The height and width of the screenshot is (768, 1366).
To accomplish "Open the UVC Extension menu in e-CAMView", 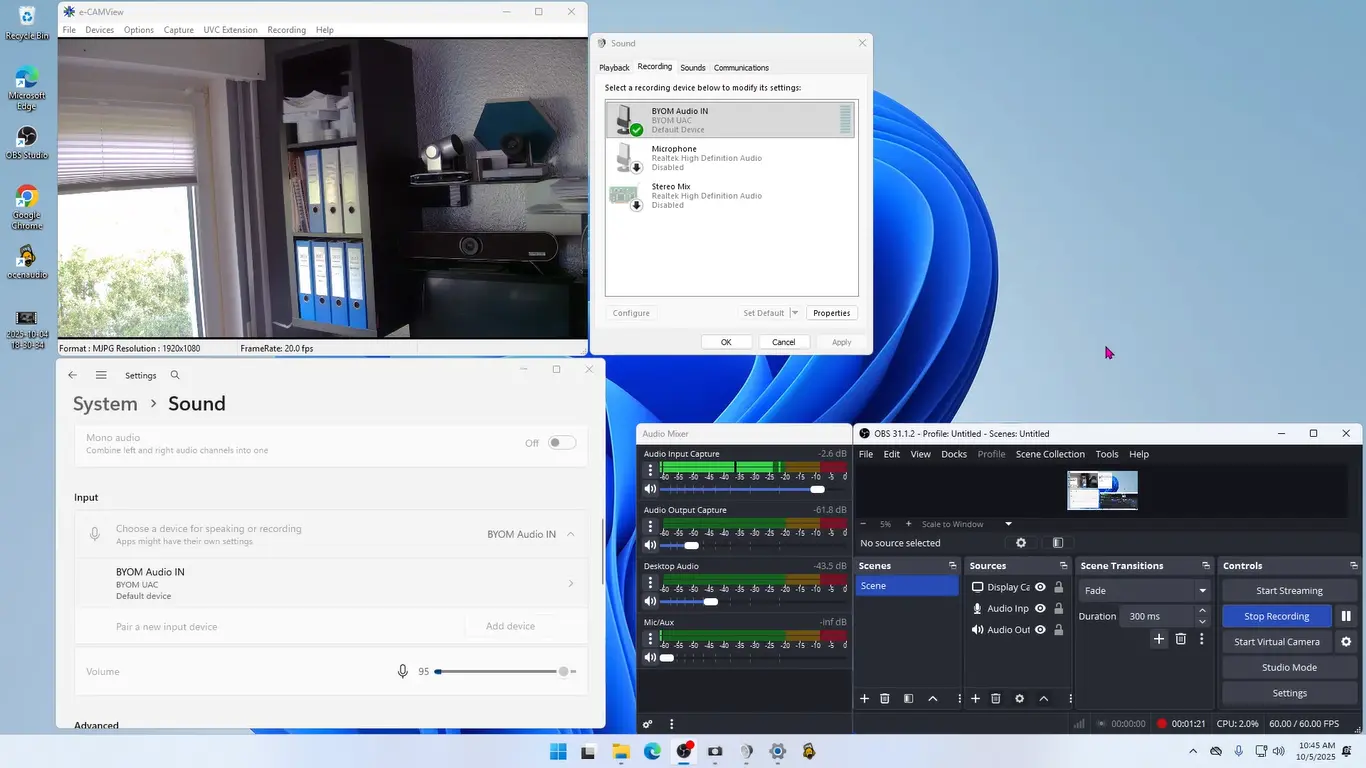I will [230, 30].
